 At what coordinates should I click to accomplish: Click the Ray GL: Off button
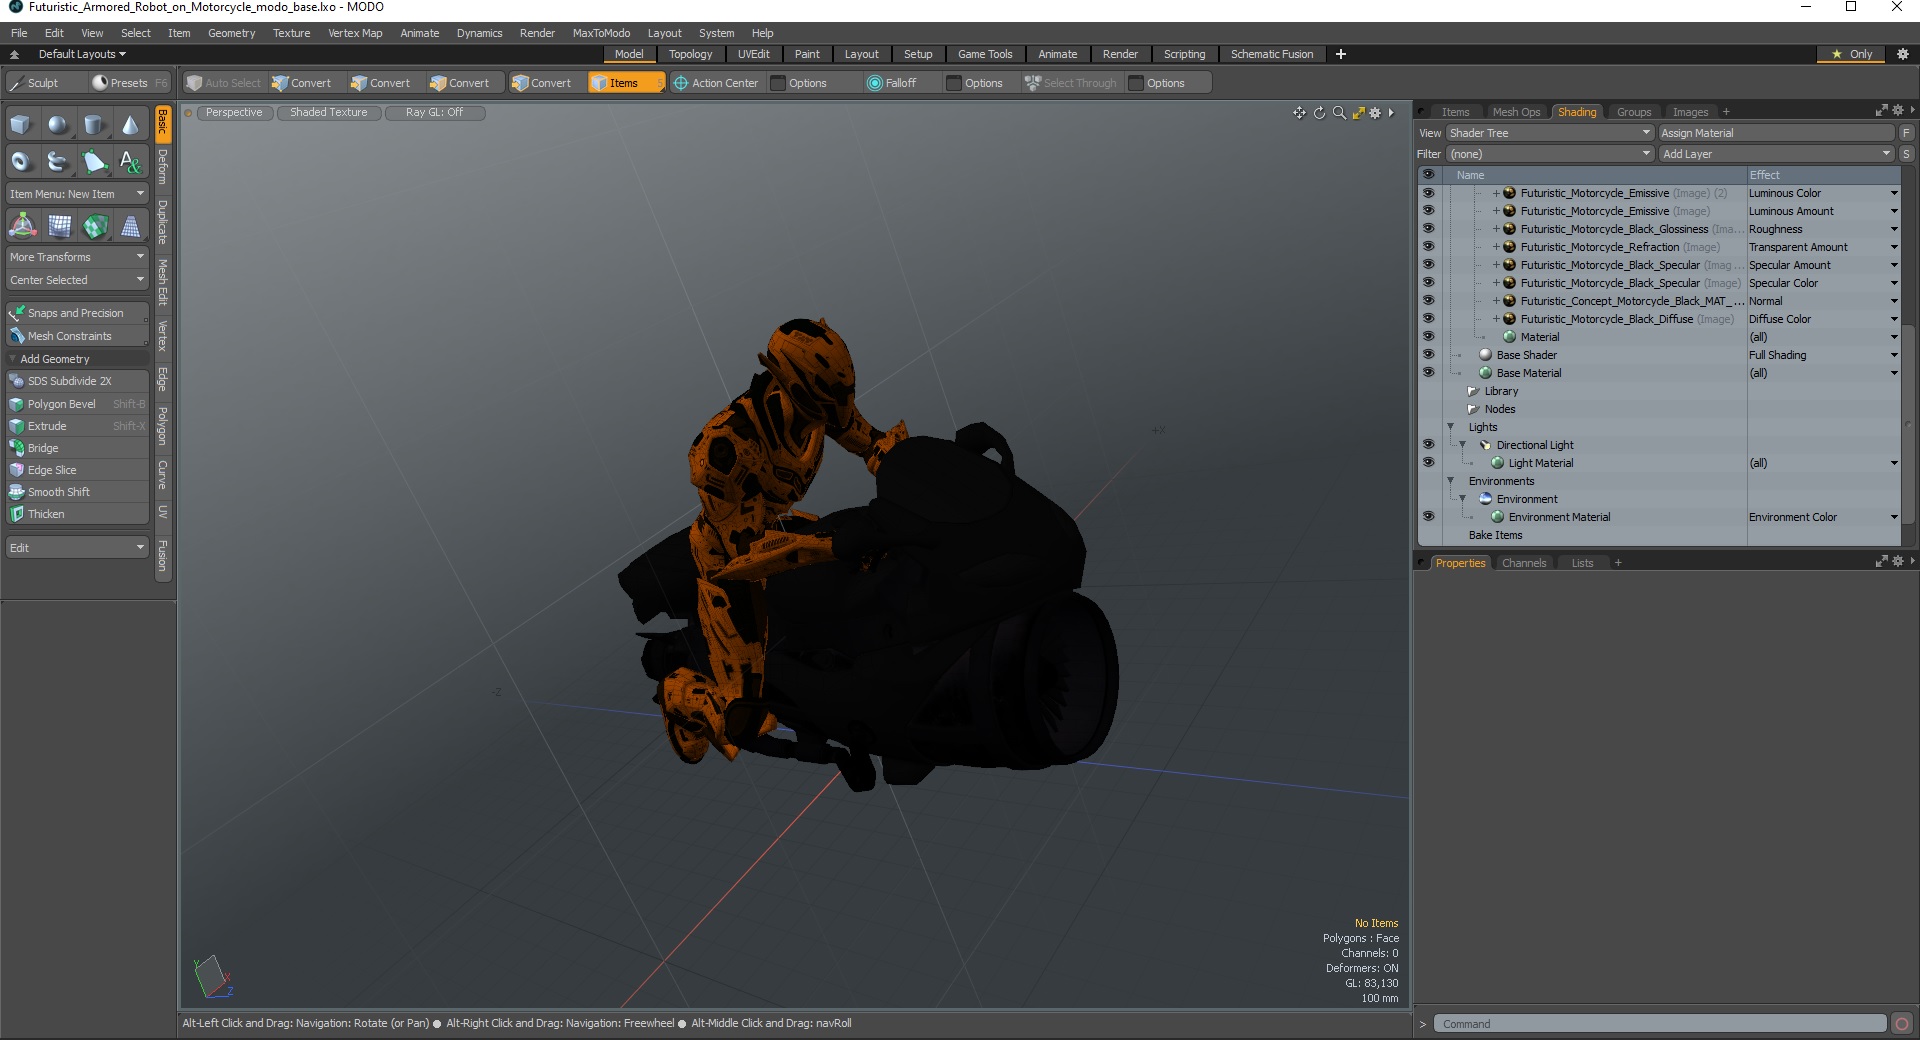click(434, 113)
